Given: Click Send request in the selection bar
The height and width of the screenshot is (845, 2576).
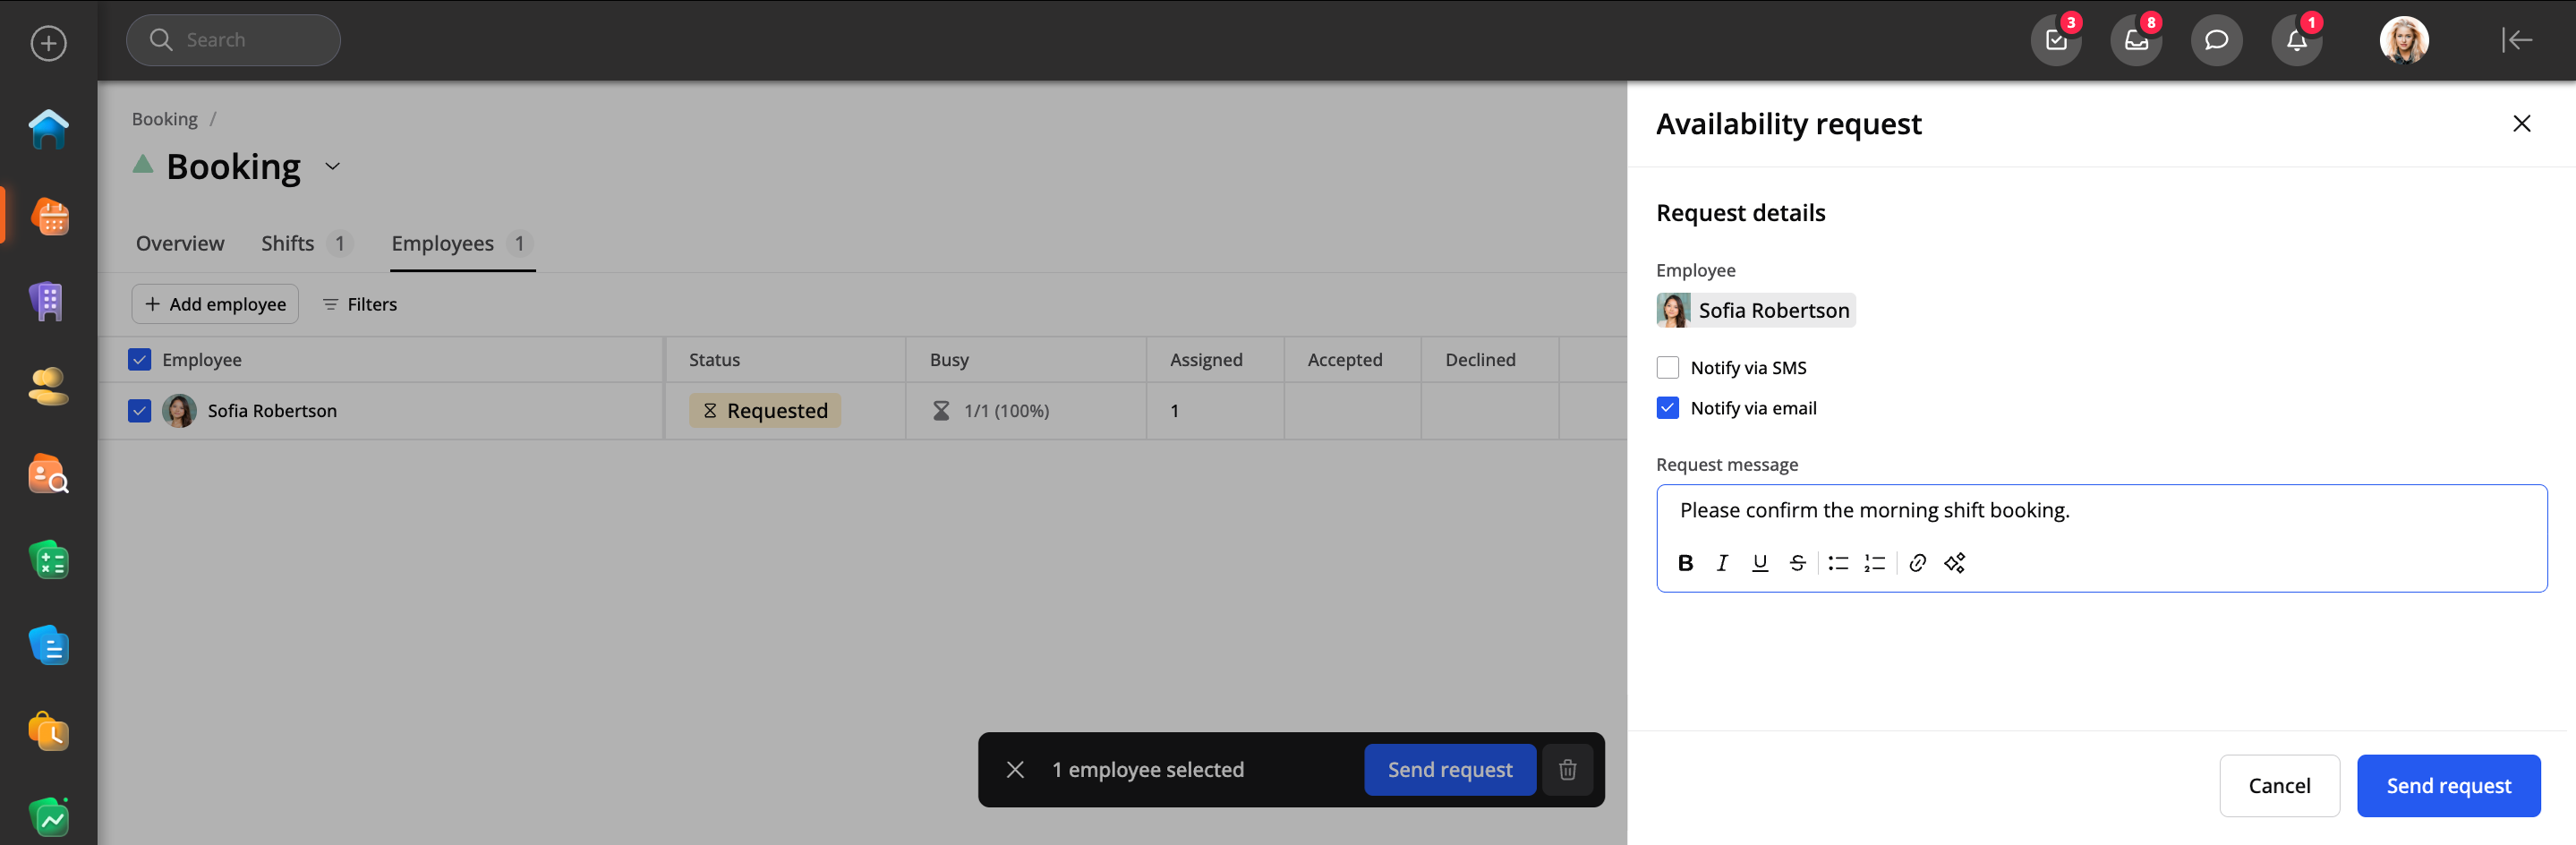Looking at the screenshot, I should (x=1450, y=769).
